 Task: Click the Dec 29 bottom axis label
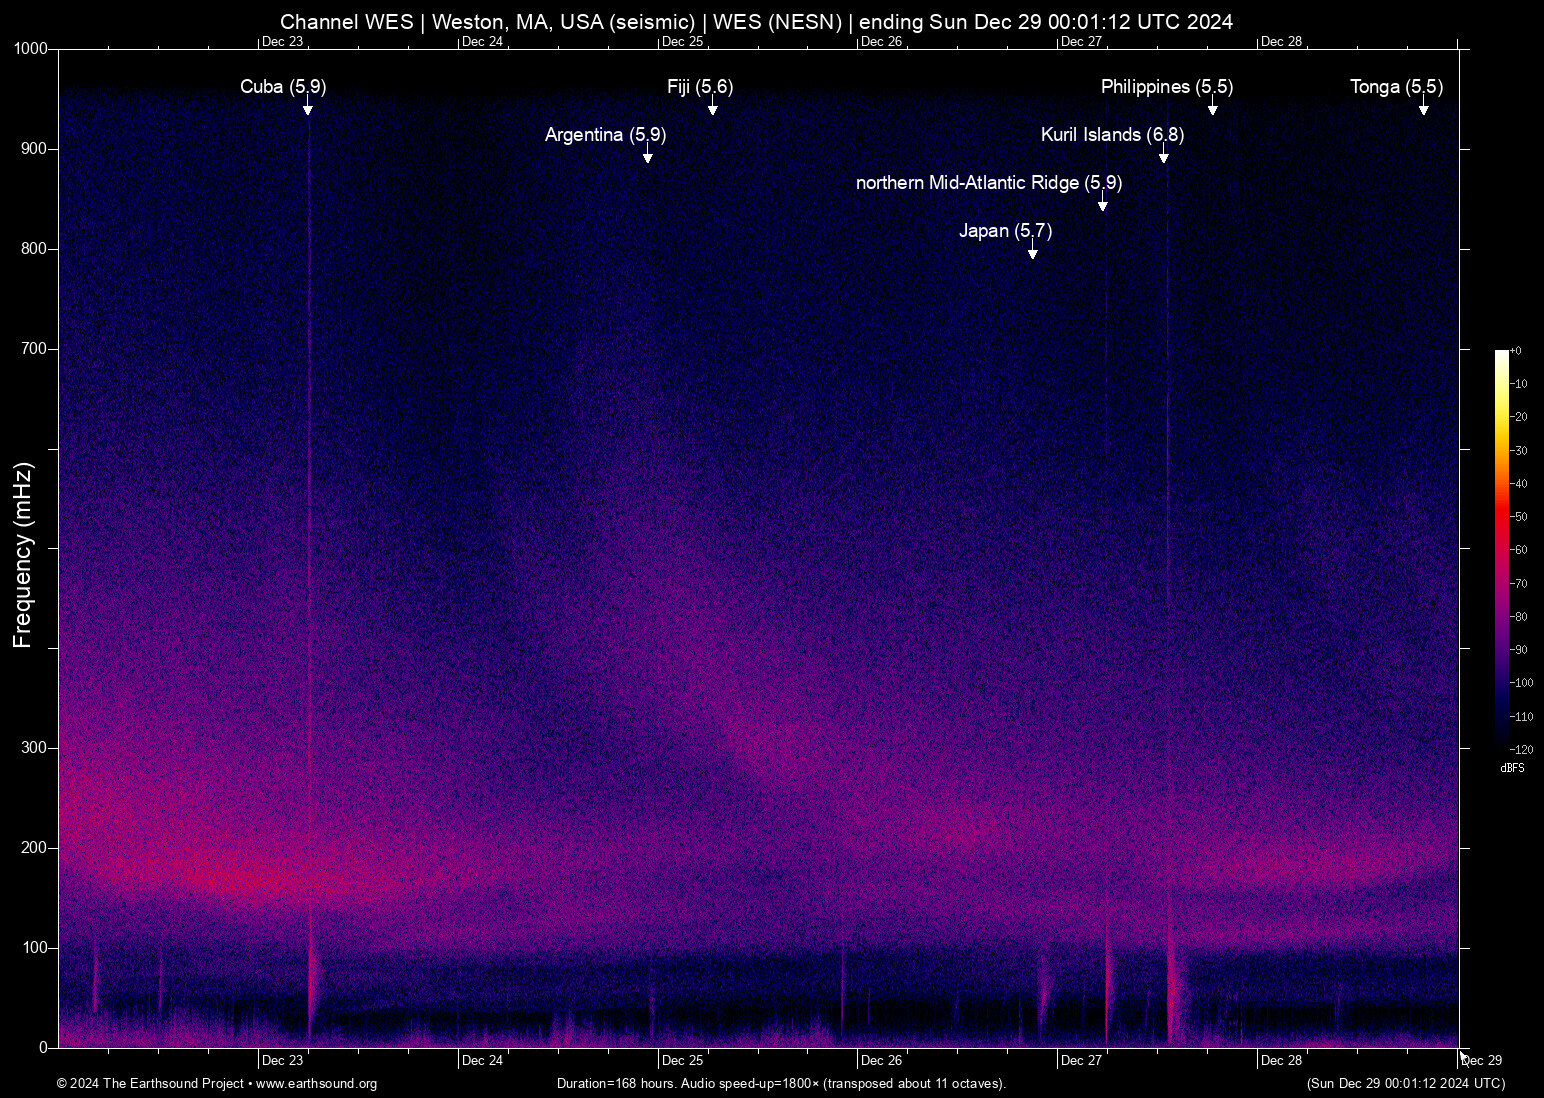click(1482, 1061)
